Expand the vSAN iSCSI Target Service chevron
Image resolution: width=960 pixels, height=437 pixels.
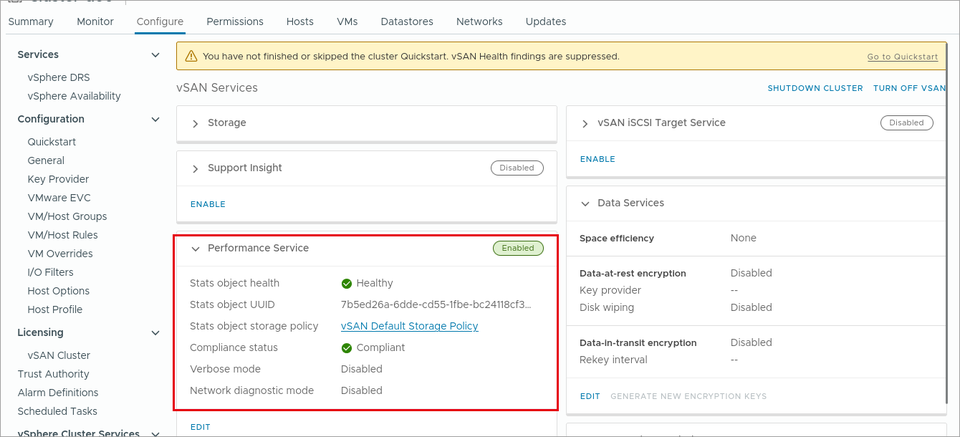[x=585, y=124]
